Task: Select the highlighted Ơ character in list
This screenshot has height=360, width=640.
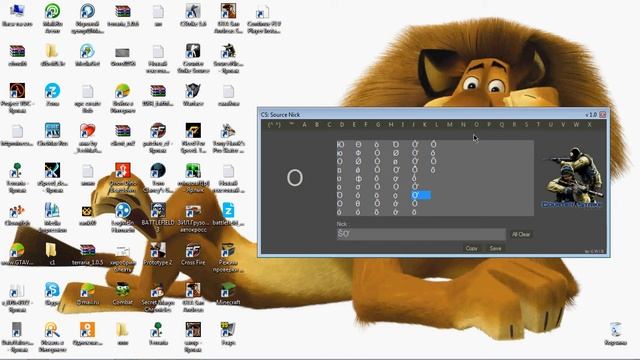Action: 420,196
